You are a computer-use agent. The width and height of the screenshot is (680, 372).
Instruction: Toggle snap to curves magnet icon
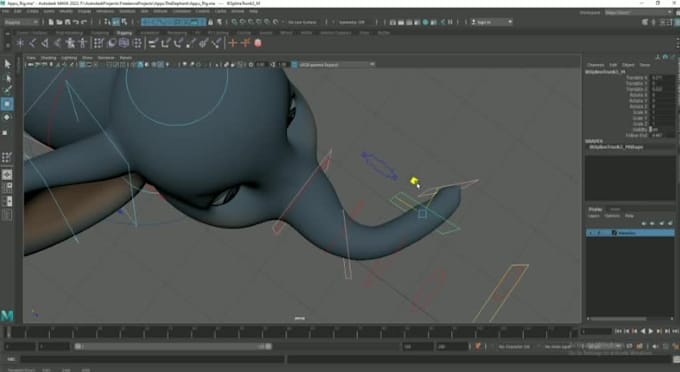coord(243,22)
